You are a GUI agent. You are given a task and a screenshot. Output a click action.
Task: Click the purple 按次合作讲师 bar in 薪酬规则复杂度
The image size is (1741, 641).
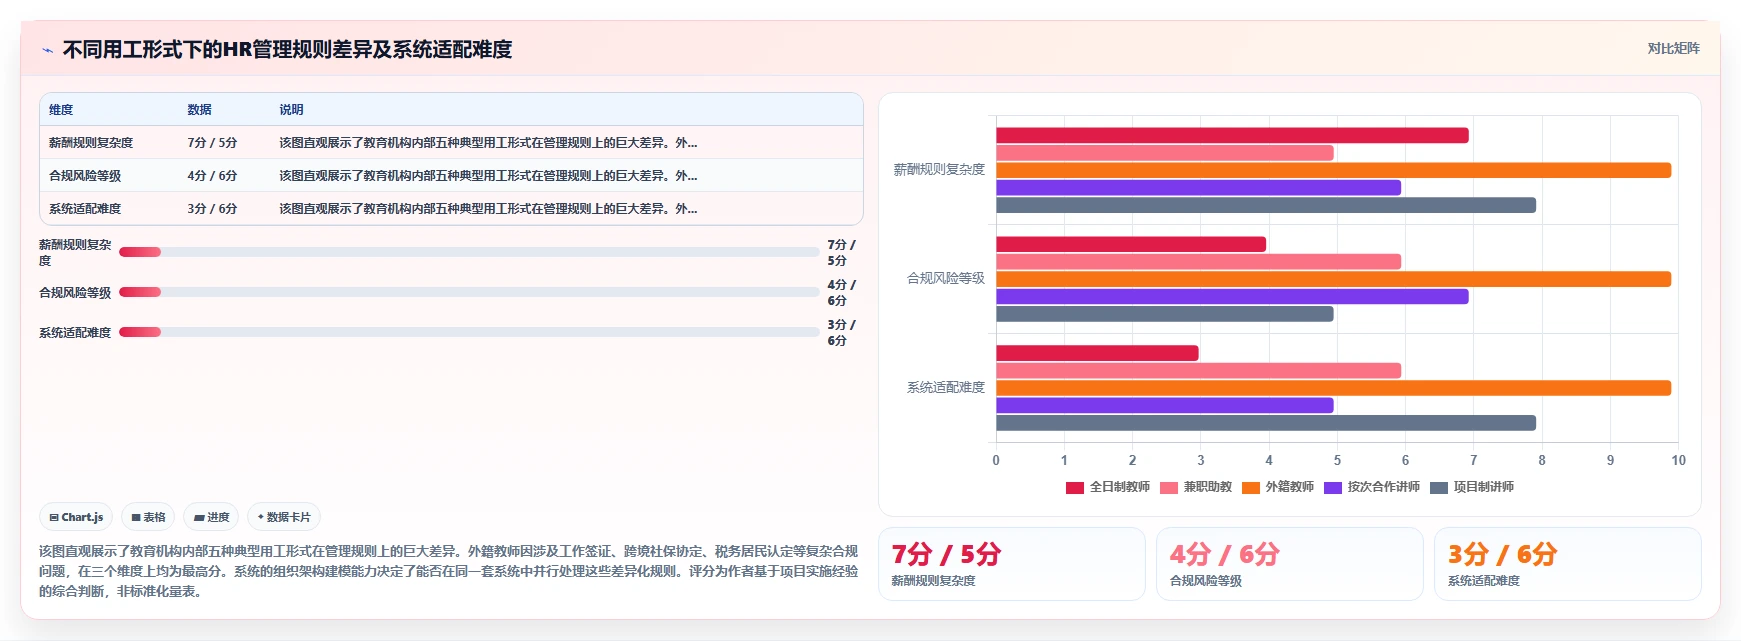point(1198,187)
